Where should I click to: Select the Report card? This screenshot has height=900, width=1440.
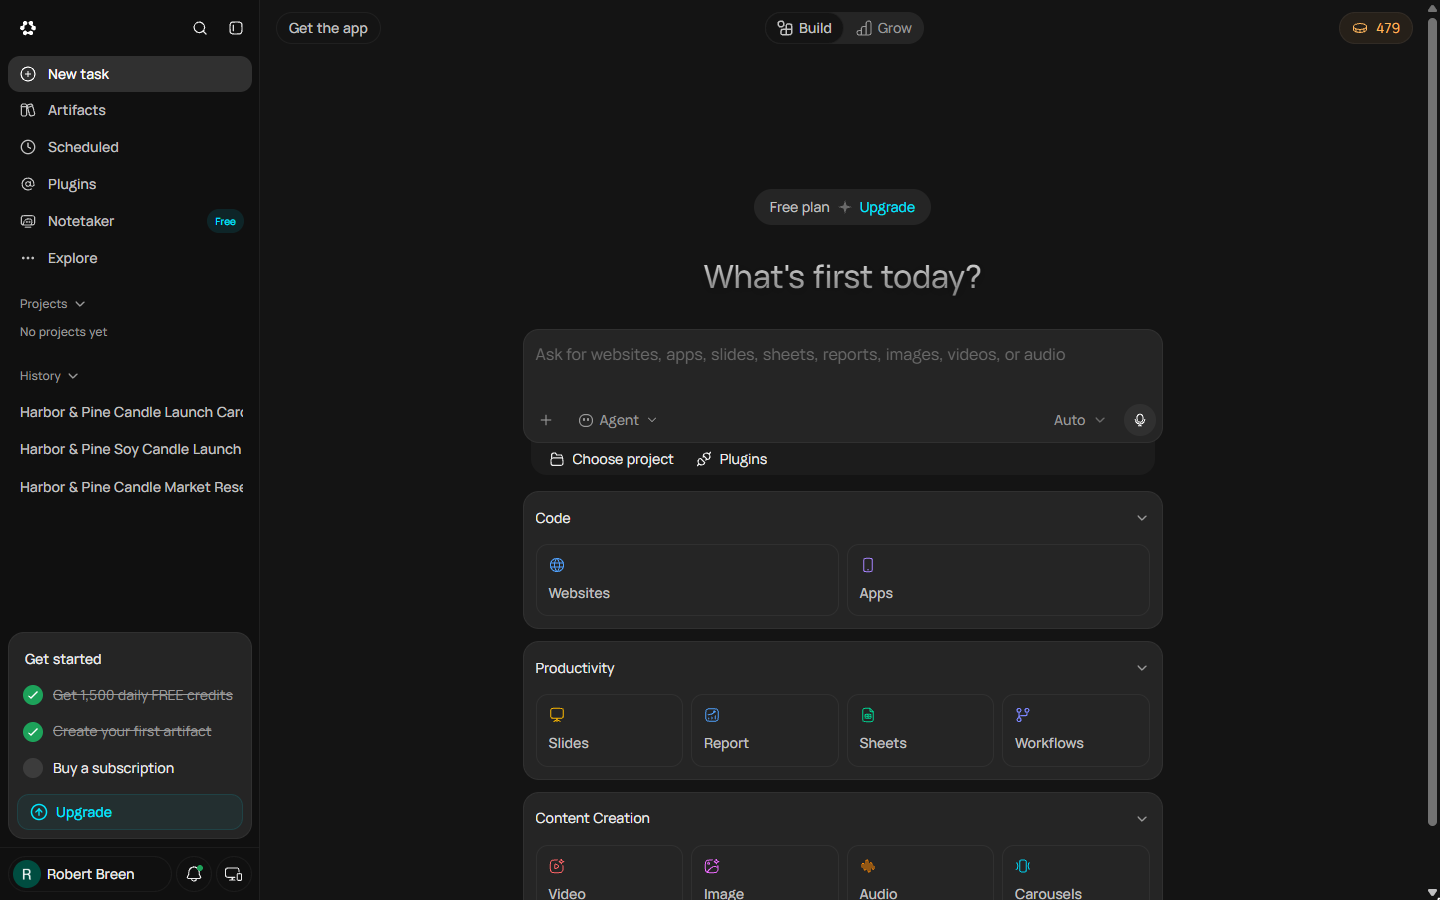(x=764, y=730)
